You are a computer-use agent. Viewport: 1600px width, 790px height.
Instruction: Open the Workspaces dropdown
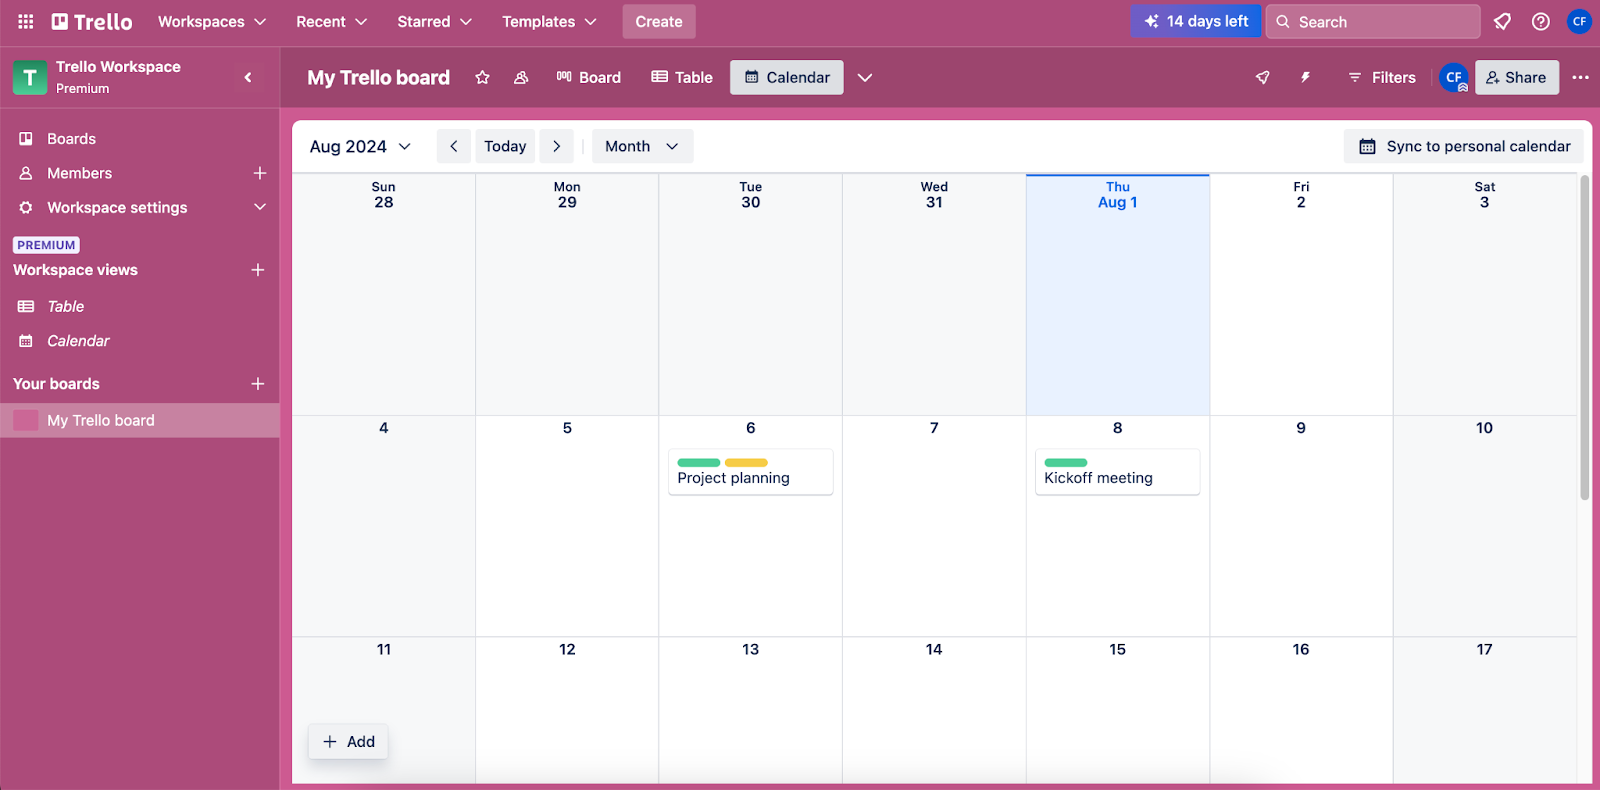coord(212,21)
